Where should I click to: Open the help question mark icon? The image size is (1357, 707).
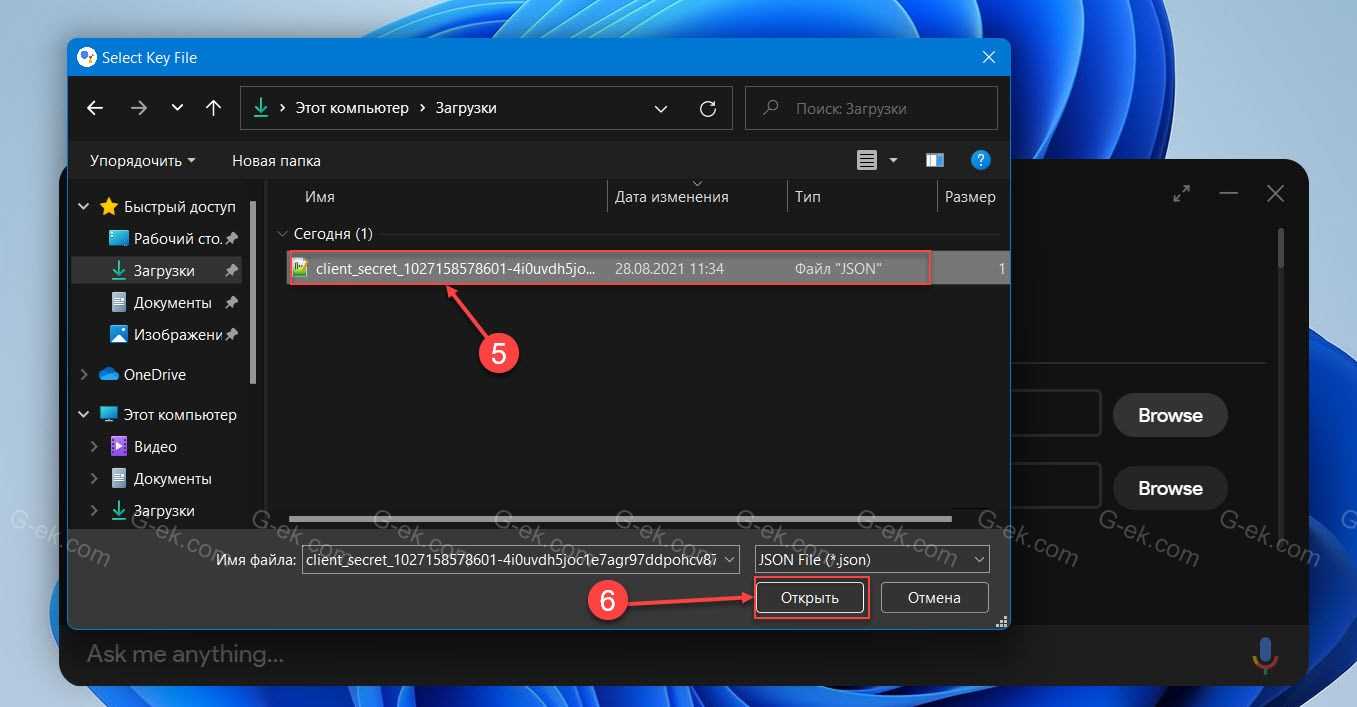point(981,160)
